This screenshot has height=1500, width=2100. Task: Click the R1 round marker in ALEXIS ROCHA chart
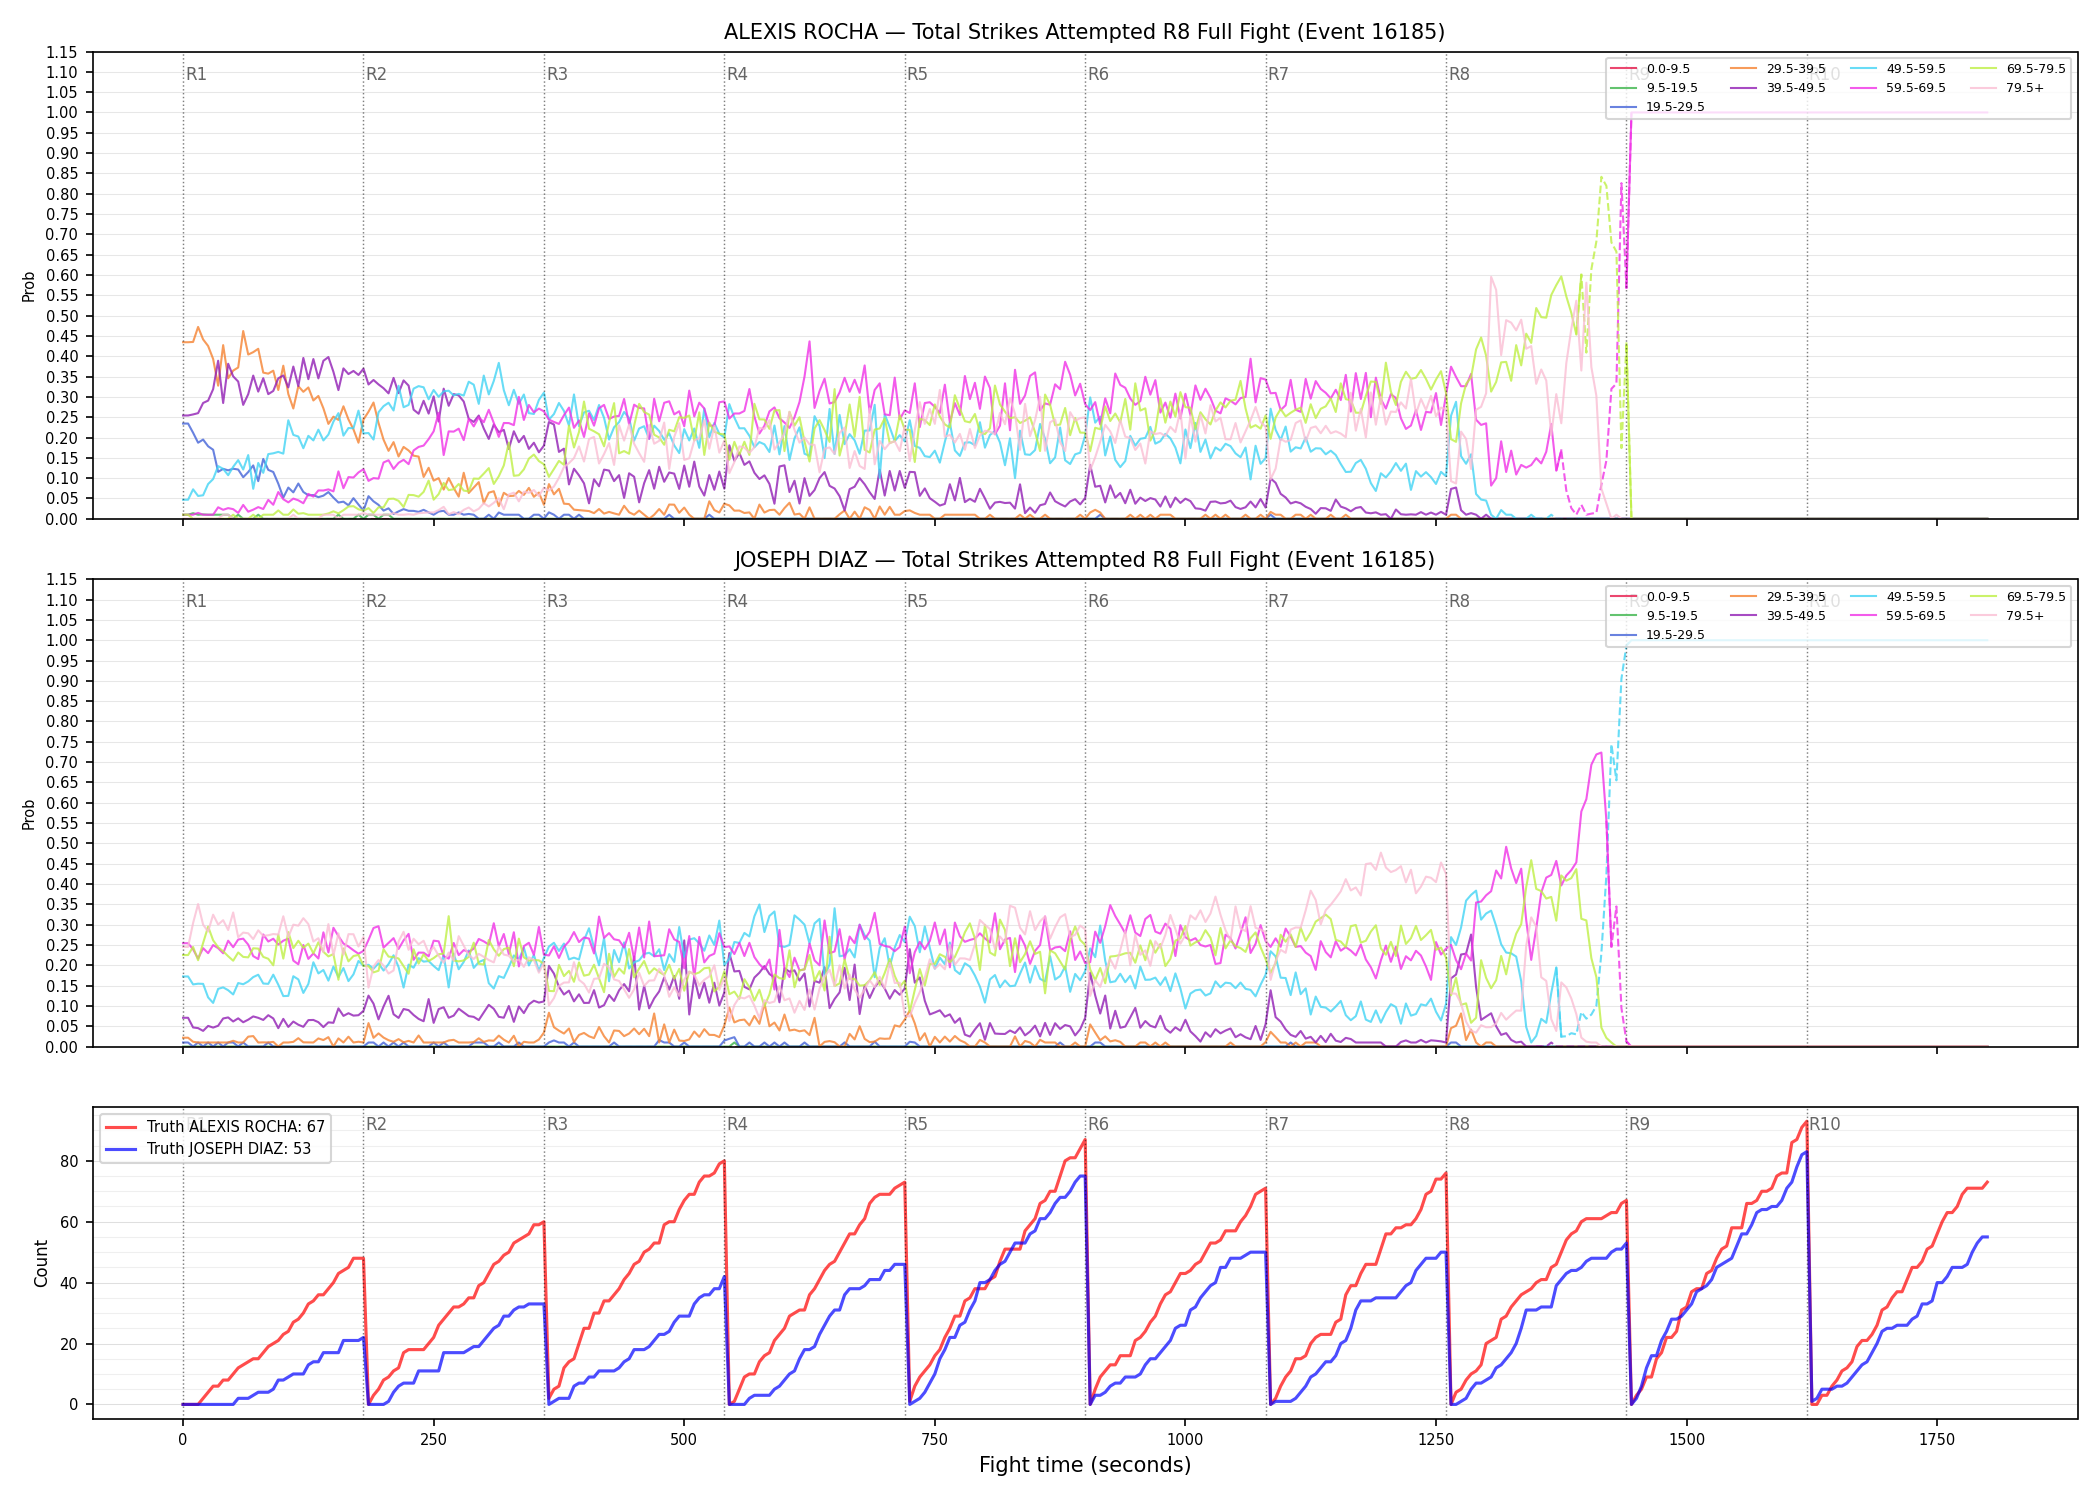coord(196,74)
